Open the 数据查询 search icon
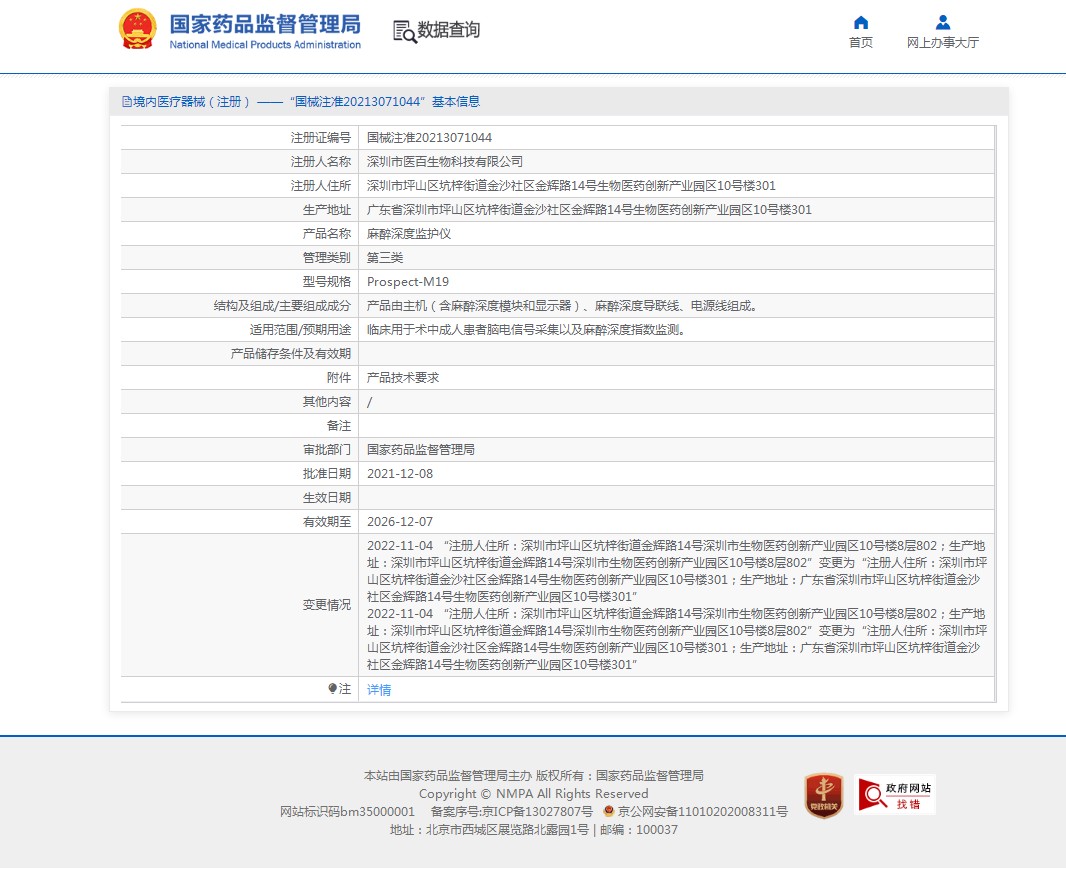The image size is (1066, 884). pos(405,31)
